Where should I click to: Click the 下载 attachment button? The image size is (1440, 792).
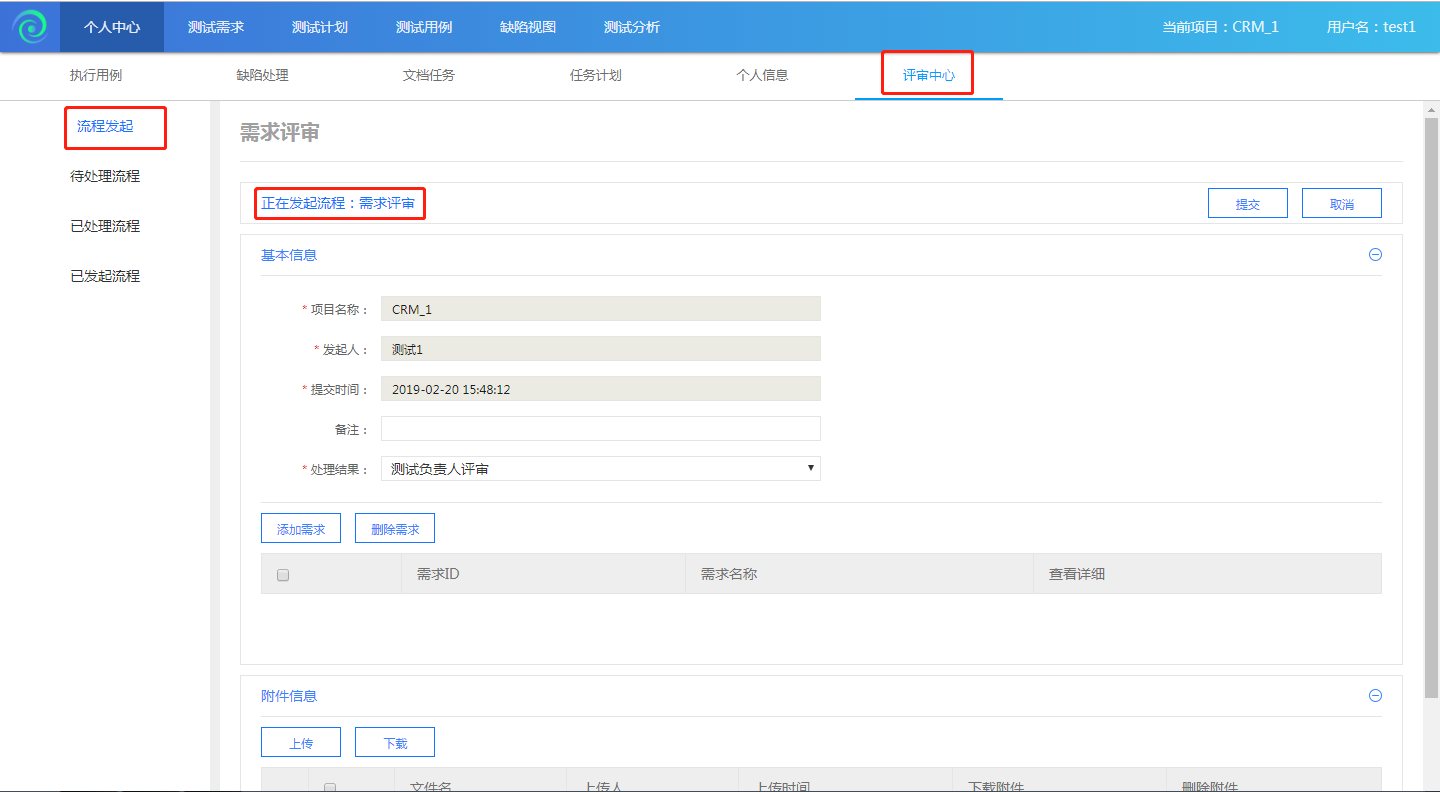point(395,743)
